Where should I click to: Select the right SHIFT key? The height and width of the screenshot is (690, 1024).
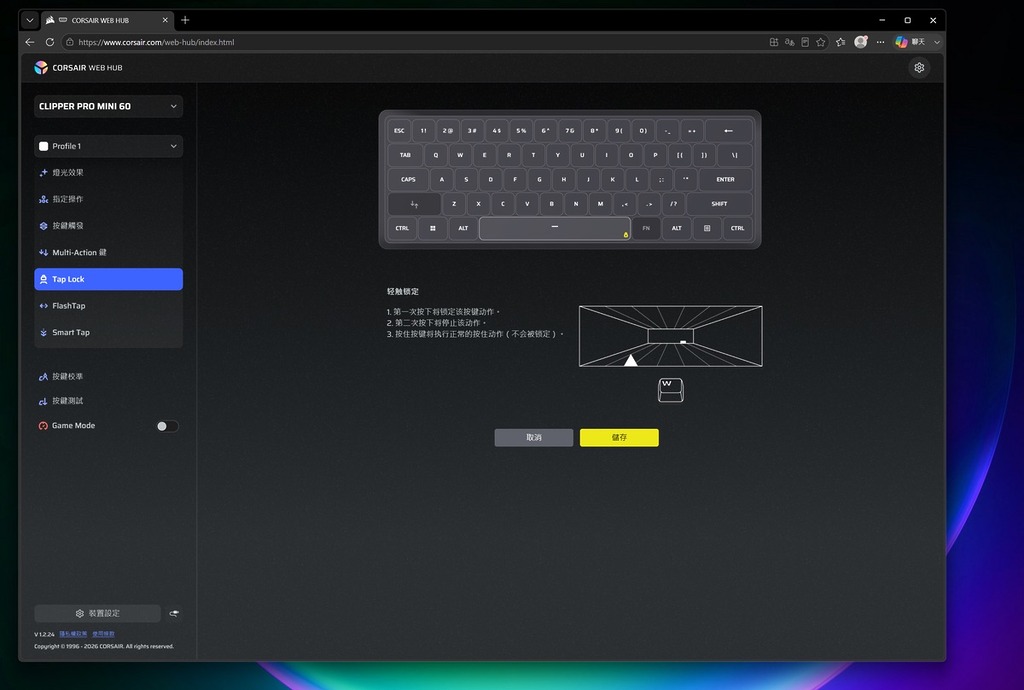pyautogui.click(x=719, y=204)
